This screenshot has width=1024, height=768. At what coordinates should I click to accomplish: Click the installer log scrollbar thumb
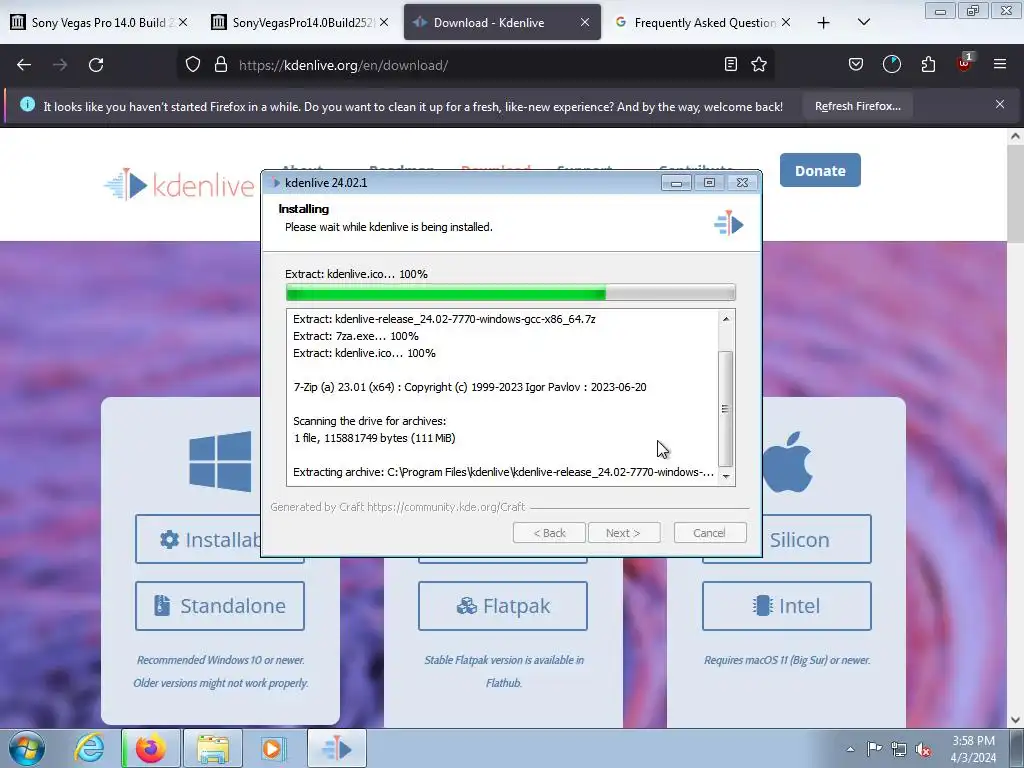(x=725, y=409)
